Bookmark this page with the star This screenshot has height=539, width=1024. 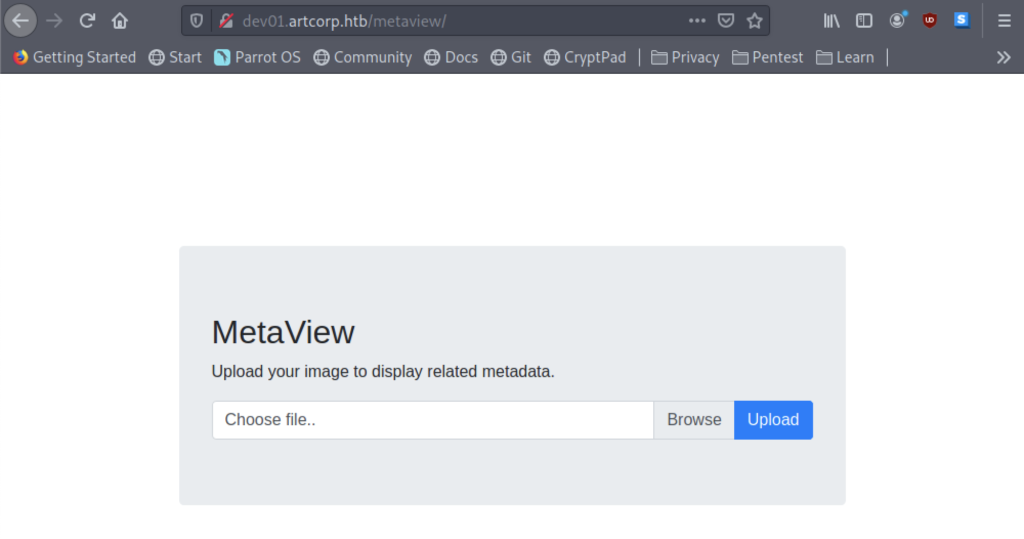[x=755, y=21]
